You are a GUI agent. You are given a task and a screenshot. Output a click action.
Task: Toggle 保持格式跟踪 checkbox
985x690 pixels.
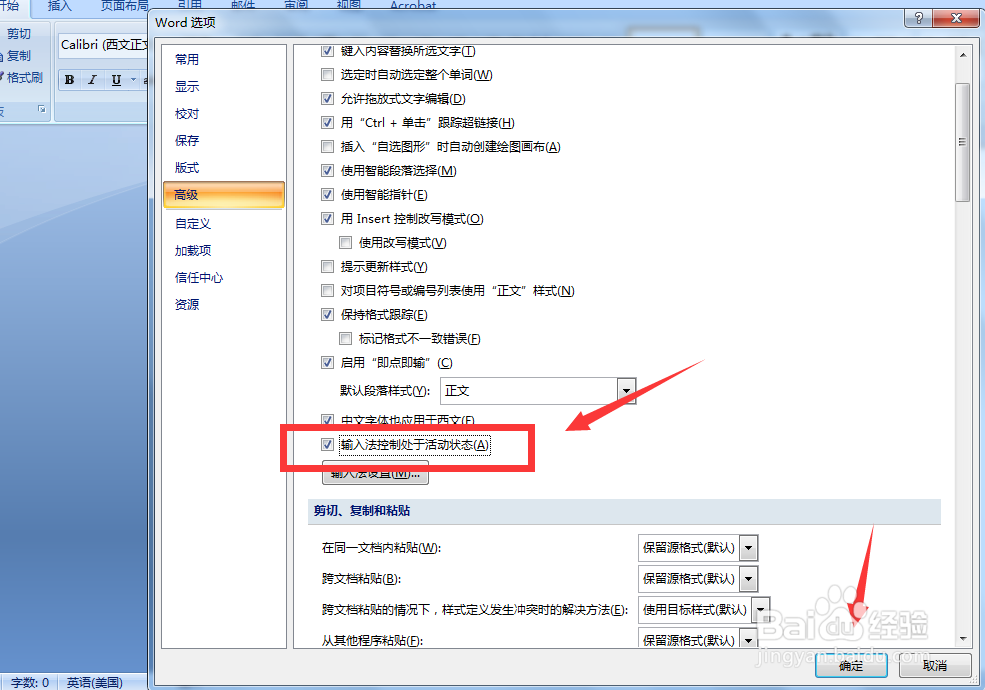(x=327, y=314)
